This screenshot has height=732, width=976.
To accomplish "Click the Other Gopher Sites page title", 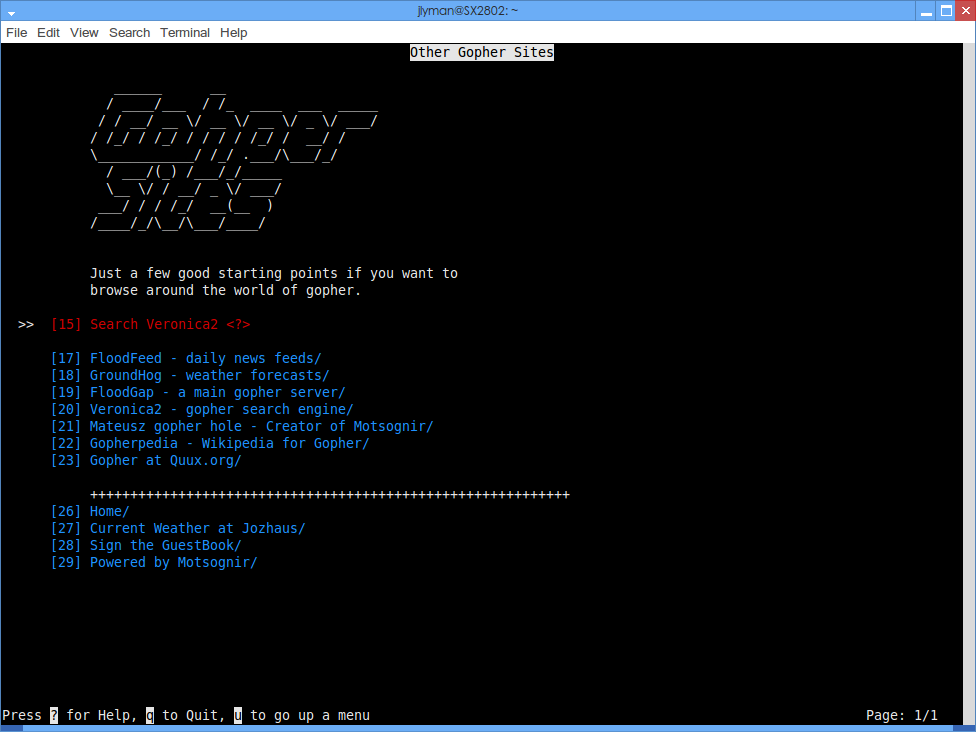I will tap(481, 52).
